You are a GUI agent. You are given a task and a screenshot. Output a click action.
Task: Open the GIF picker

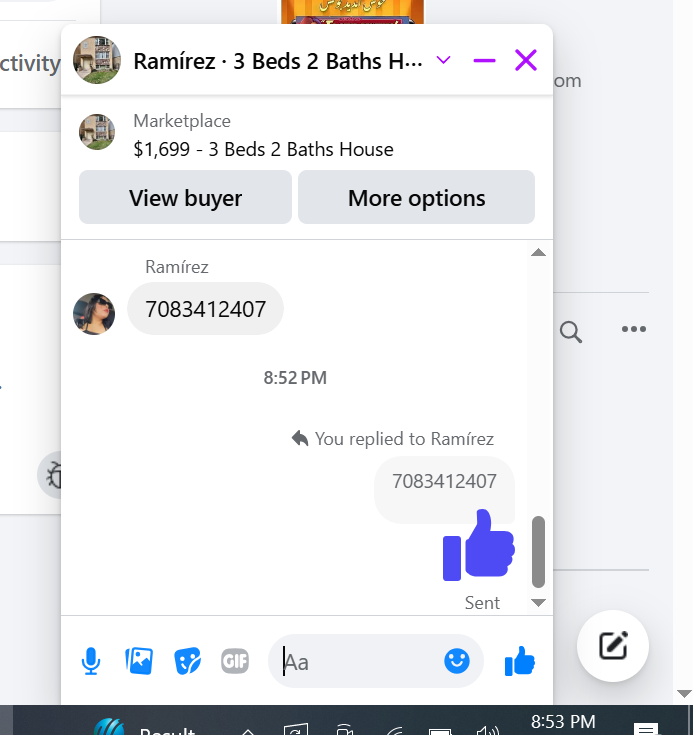(x=235, y=661)
